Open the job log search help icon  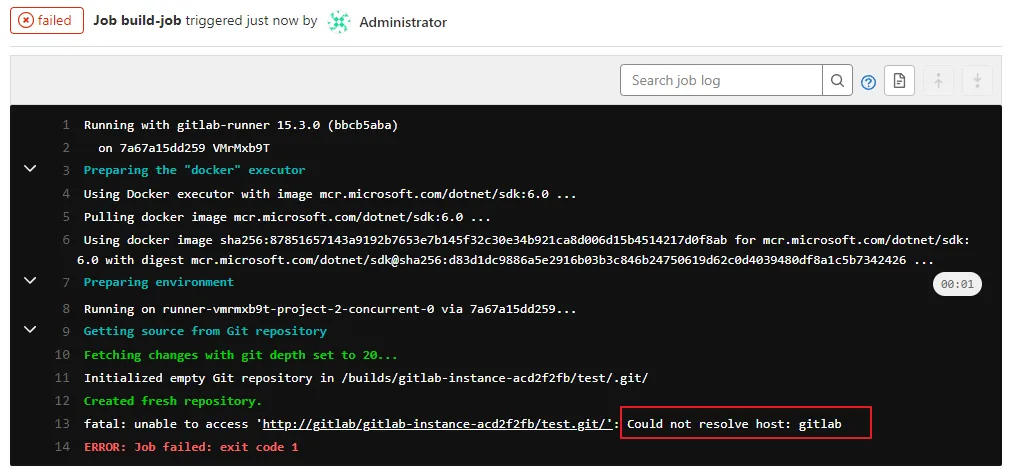(868, 82)
